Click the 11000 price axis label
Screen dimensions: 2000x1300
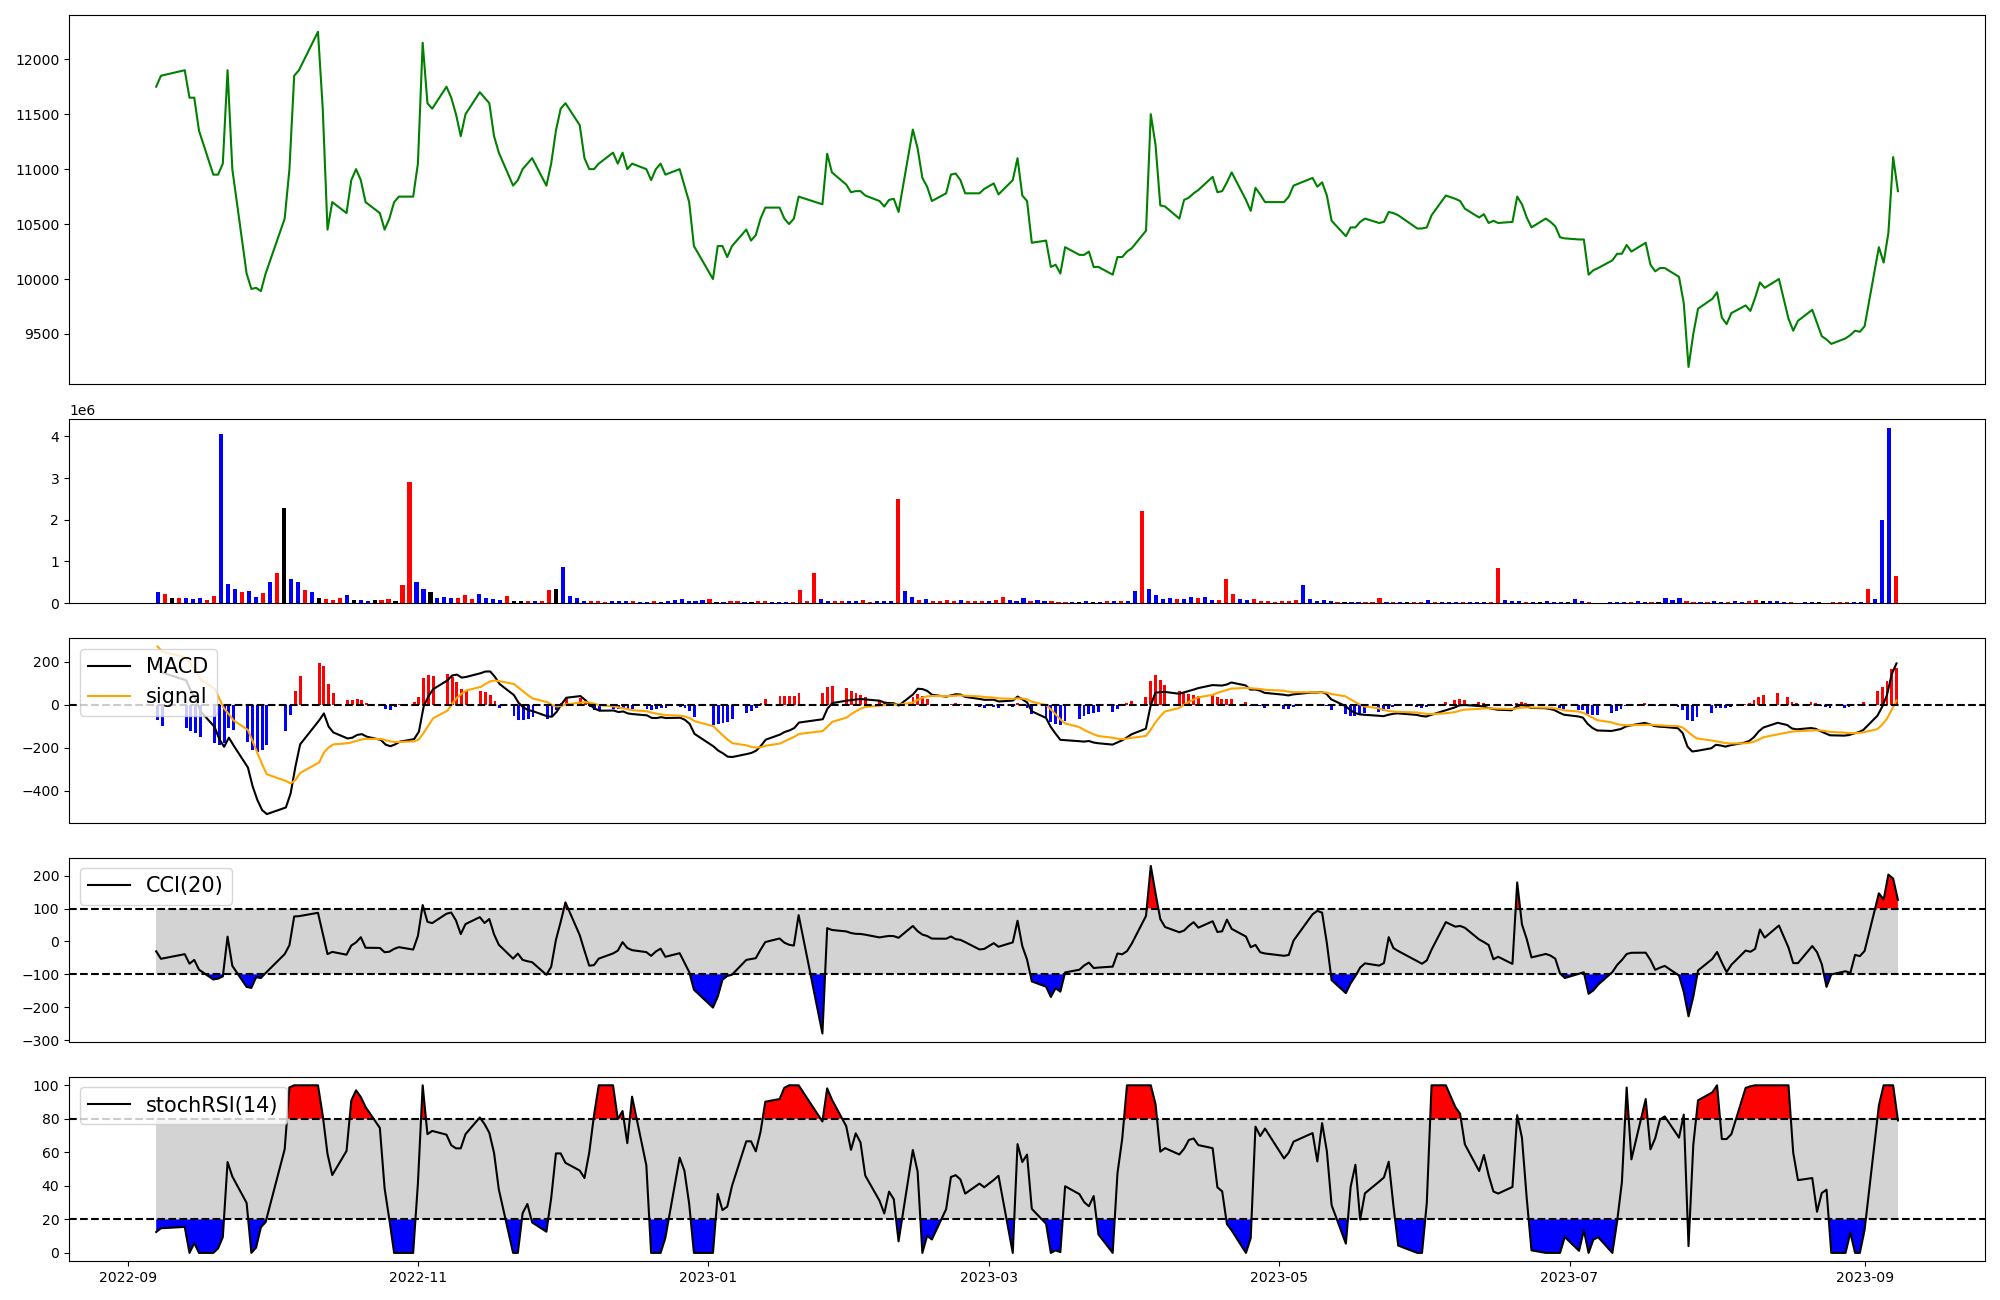38,170
